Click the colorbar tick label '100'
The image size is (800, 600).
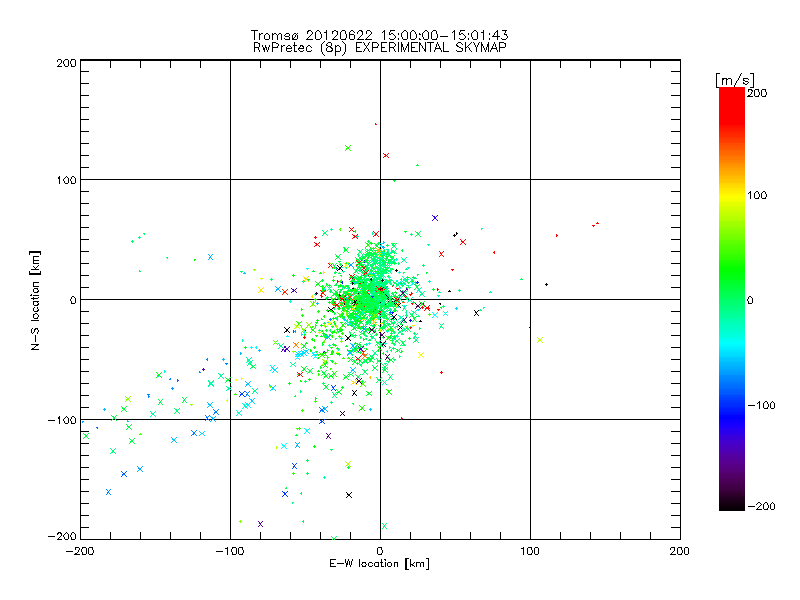[x=757, y=195]
